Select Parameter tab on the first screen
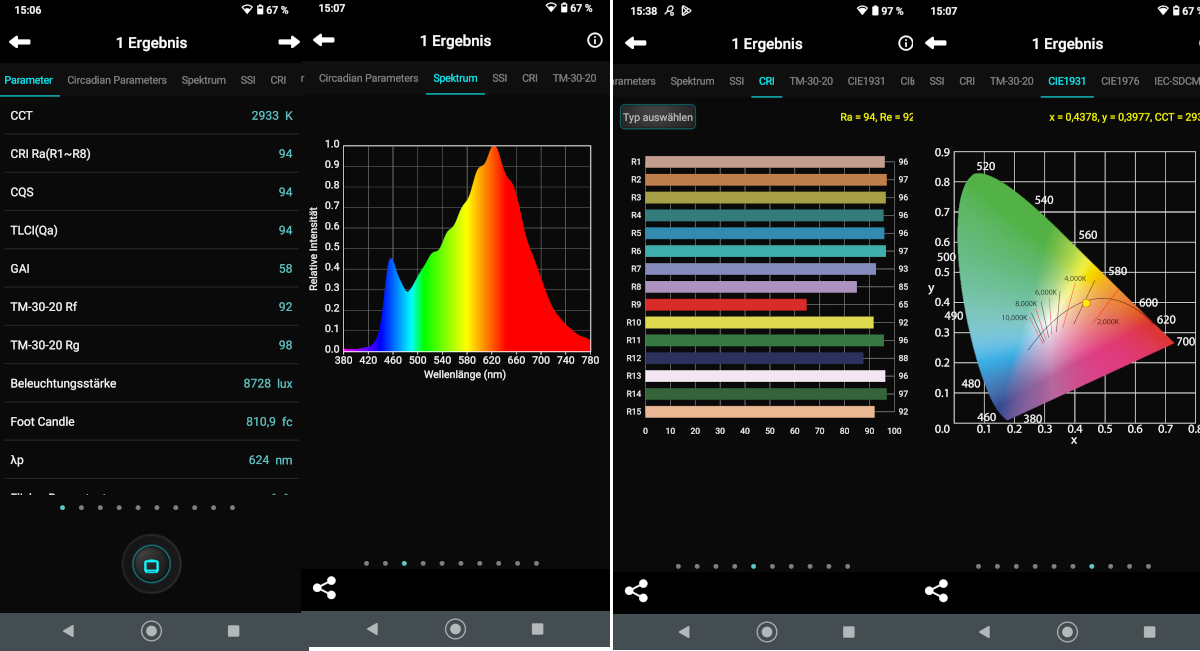 29,80
